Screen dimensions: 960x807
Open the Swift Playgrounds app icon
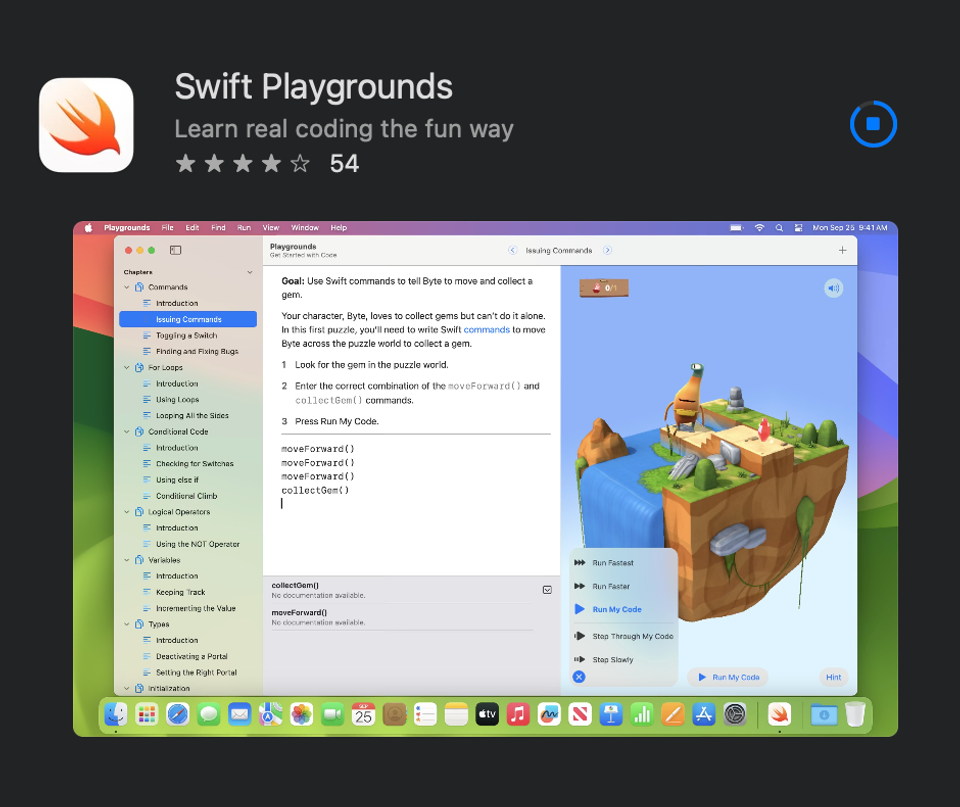86,125
